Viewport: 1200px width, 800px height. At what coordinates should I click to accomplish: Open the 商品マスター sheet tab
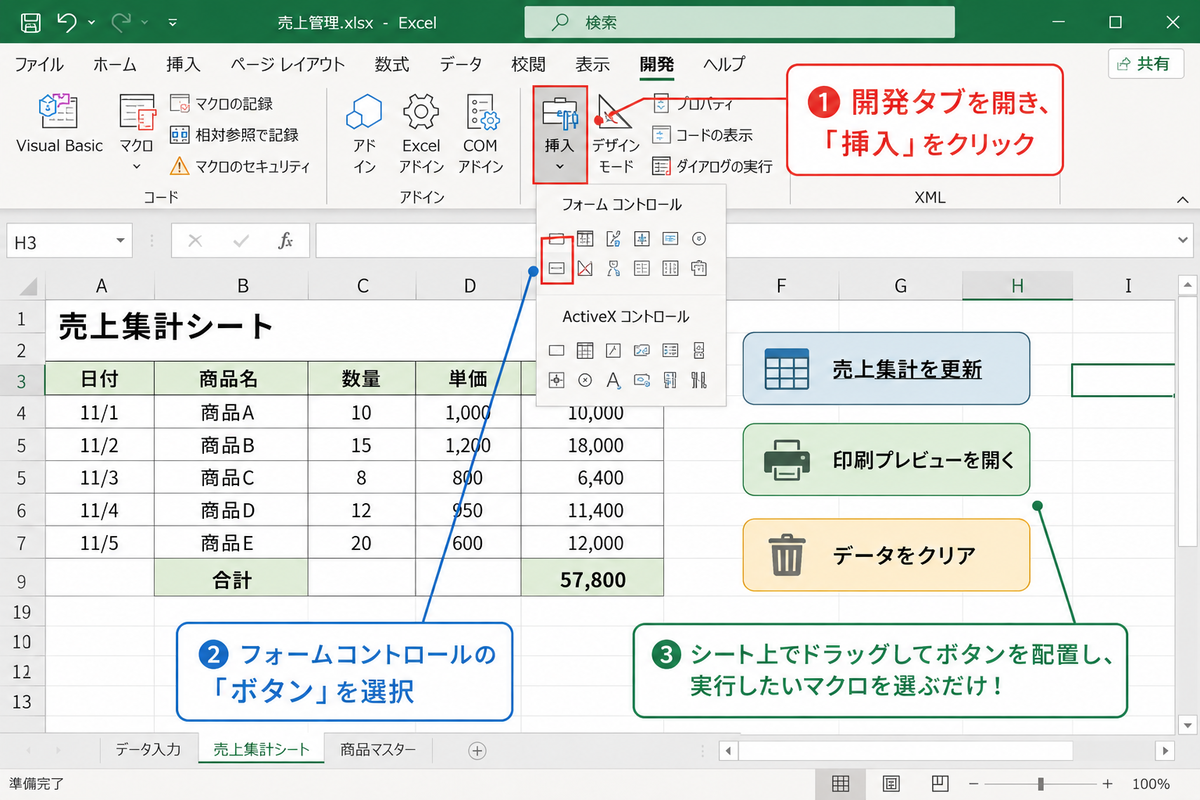[x=378, y=749]
